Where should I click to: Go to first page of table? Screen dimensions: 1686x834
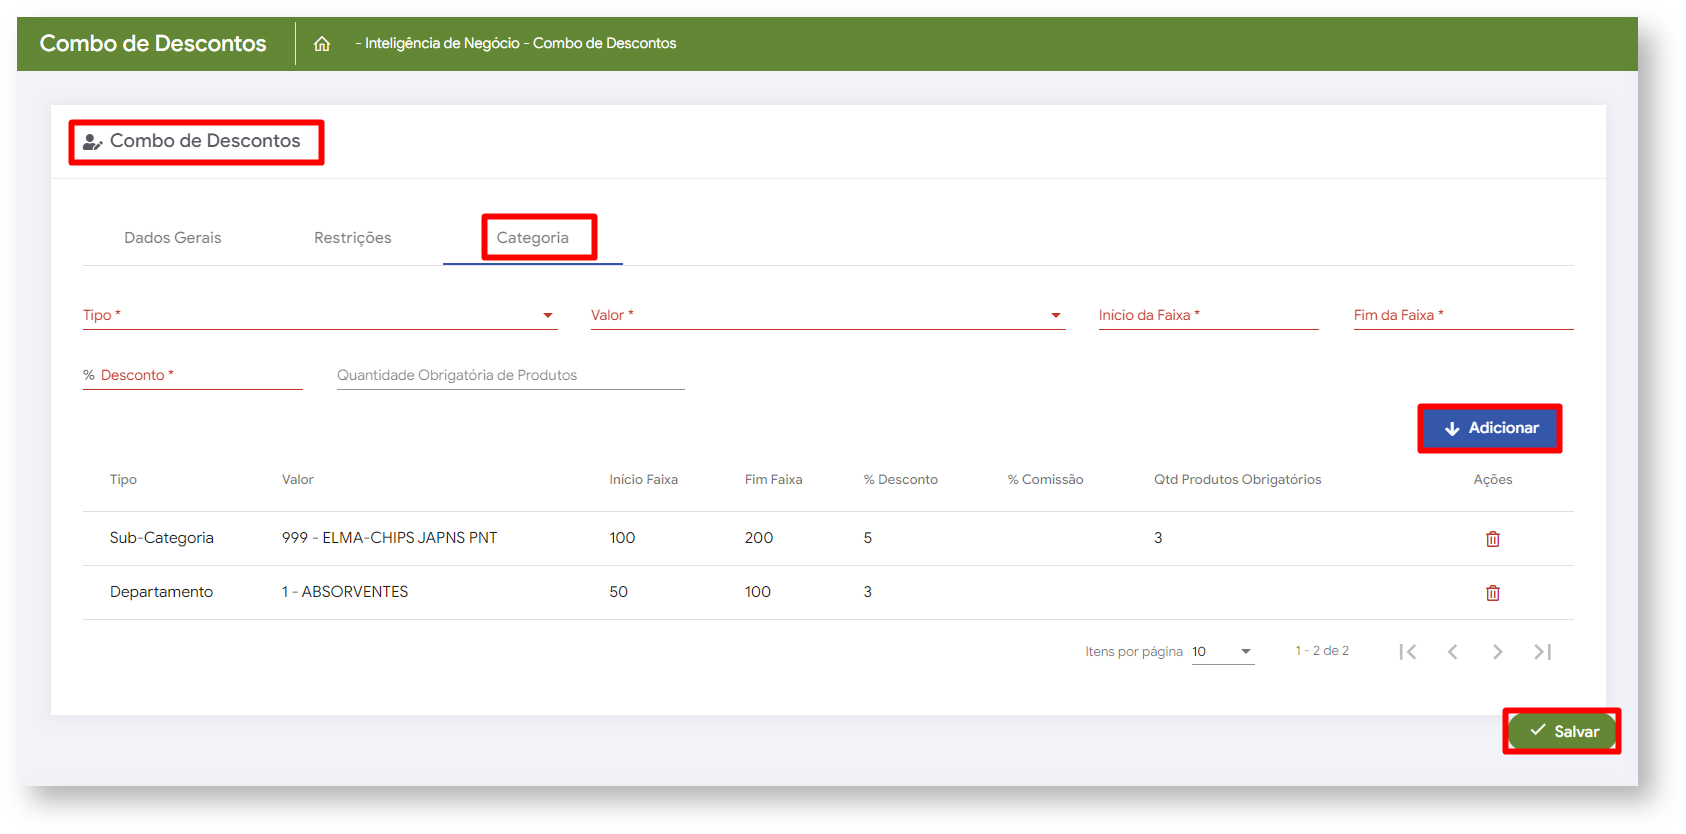point(1408,652)
